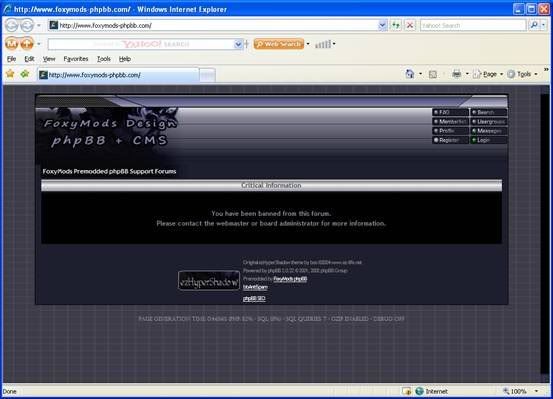Click the search magnifier icon
The width and height of the screenshot is (553, 399).
[534, 25]
